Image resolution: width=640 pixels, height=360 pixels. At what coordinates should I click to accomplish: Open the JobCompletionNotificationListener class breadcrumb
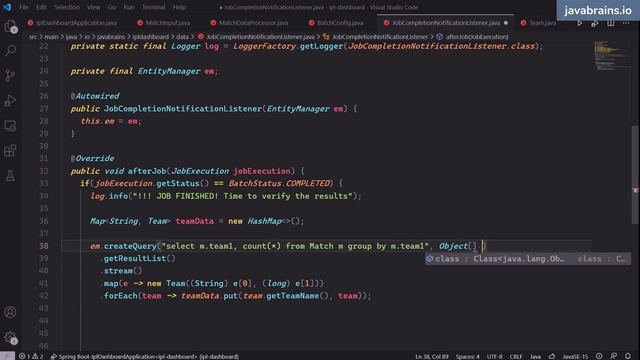click(375, 37)
